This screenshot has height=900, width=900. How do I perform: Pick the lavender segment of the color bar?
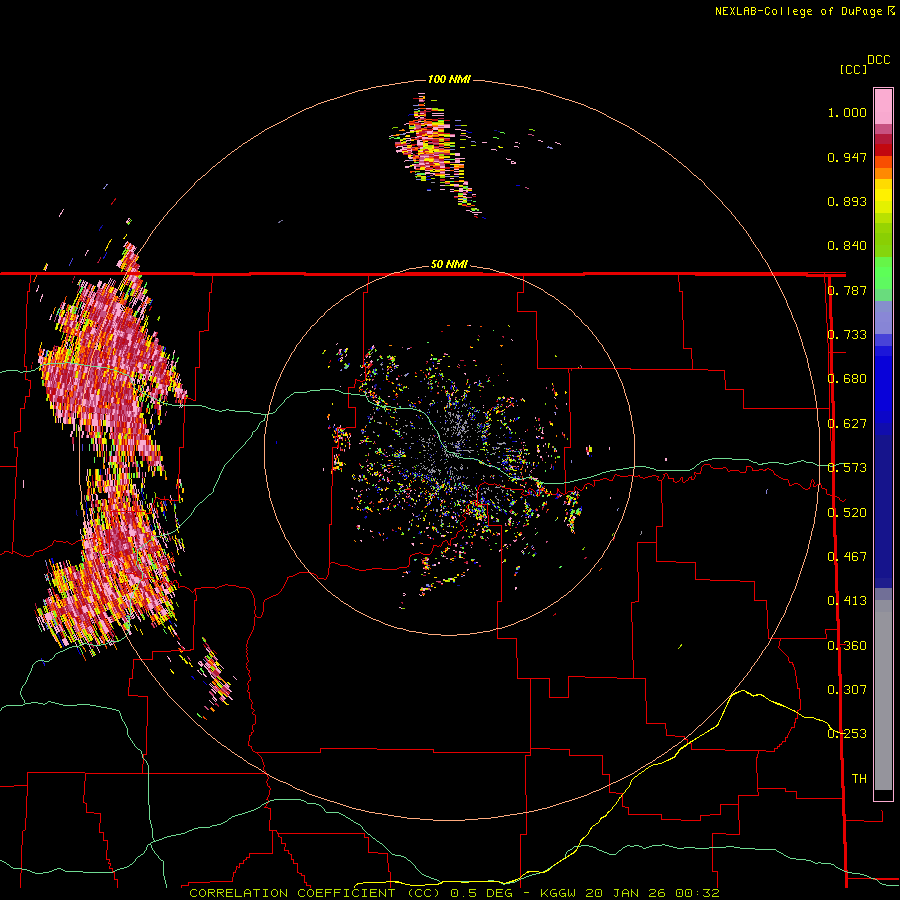point(883,317)
